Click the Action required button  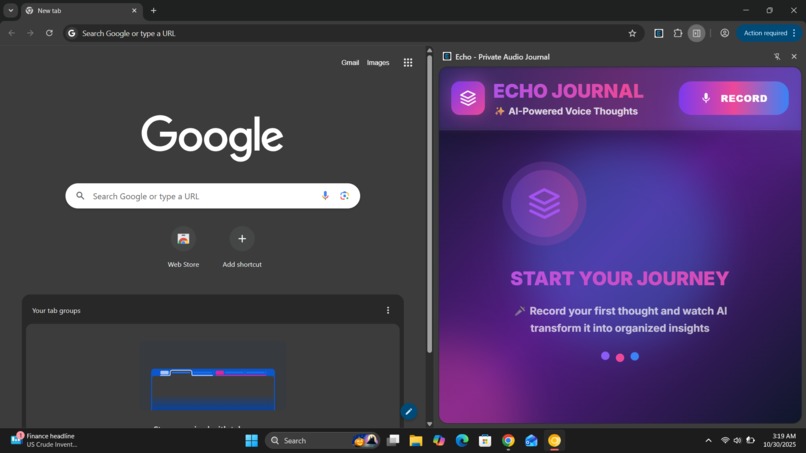[768, 33]
